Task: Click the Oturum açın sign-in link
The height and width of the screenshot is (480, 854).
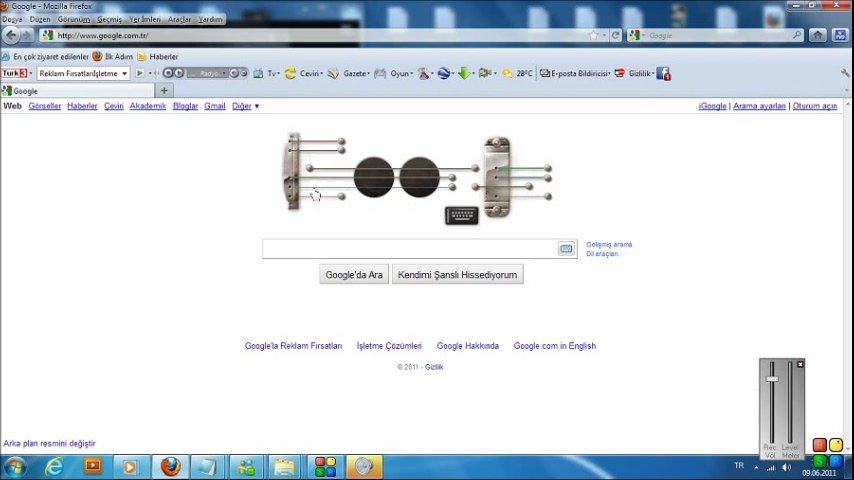Action: [815, 106]
